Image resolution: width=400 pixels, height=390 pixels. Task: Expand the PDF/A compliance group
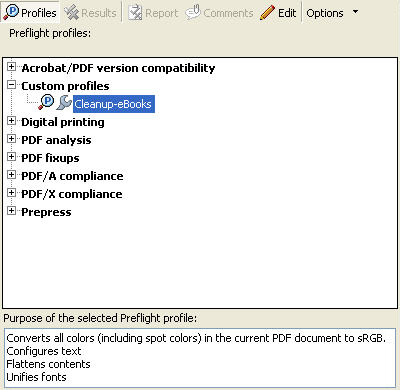point(11,175)
